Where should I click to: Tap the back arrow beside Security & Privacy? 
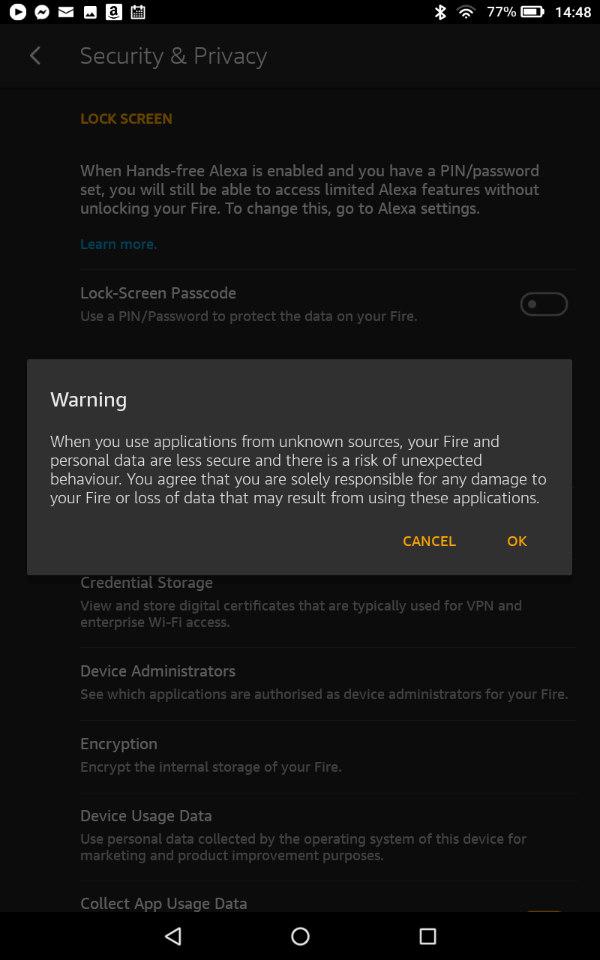35,56
